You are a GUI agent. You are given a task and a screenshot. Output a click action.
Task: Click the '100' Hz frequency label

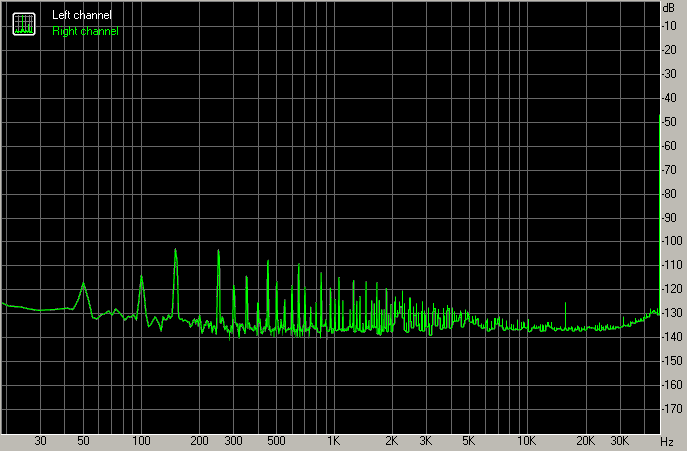141,441
